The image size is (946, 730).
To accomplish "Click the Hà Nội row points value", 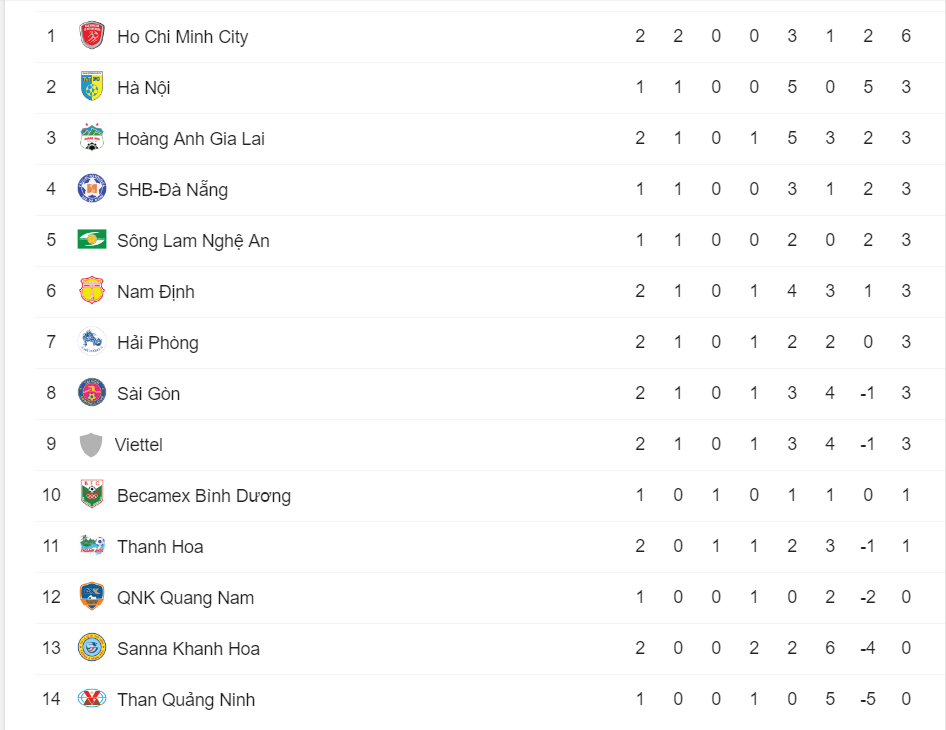I will (x=906, y=87).
